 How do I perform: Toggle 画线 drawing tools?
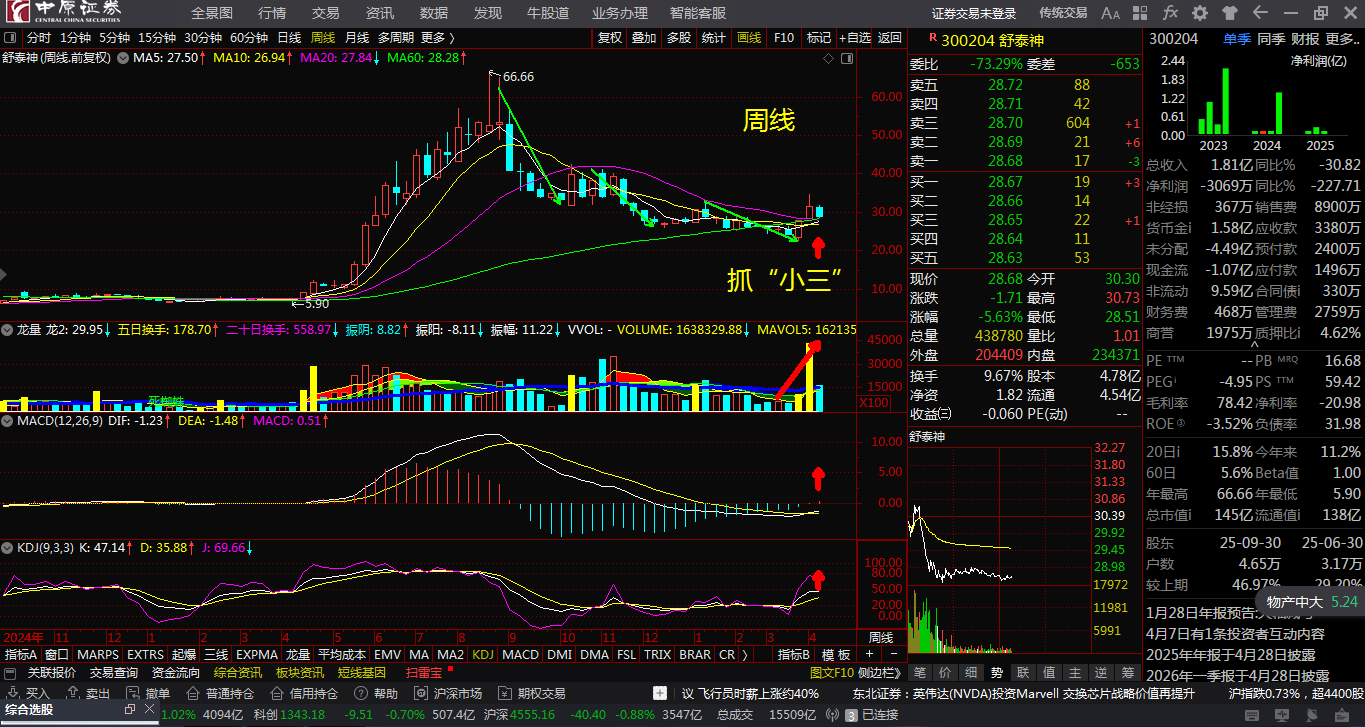tap(748, 38)
